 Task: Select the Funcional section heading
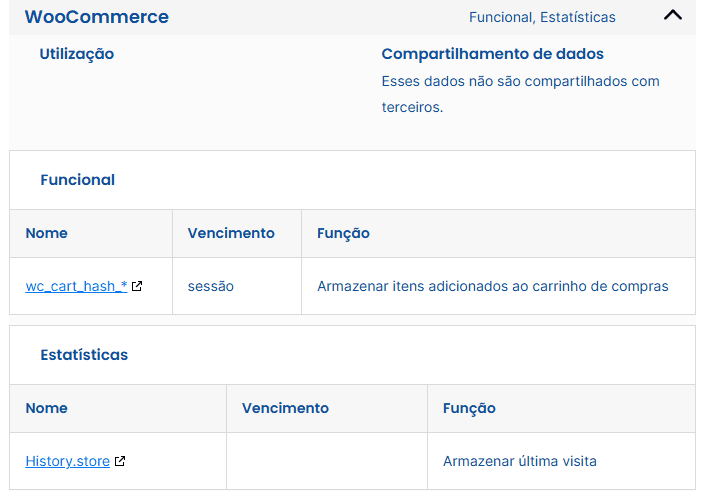click(x=77, y=180)
